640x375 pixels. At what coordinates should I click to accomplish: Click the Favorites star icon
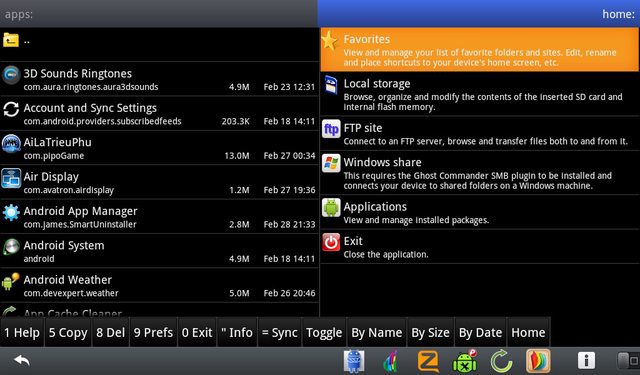tap(329, 41)
